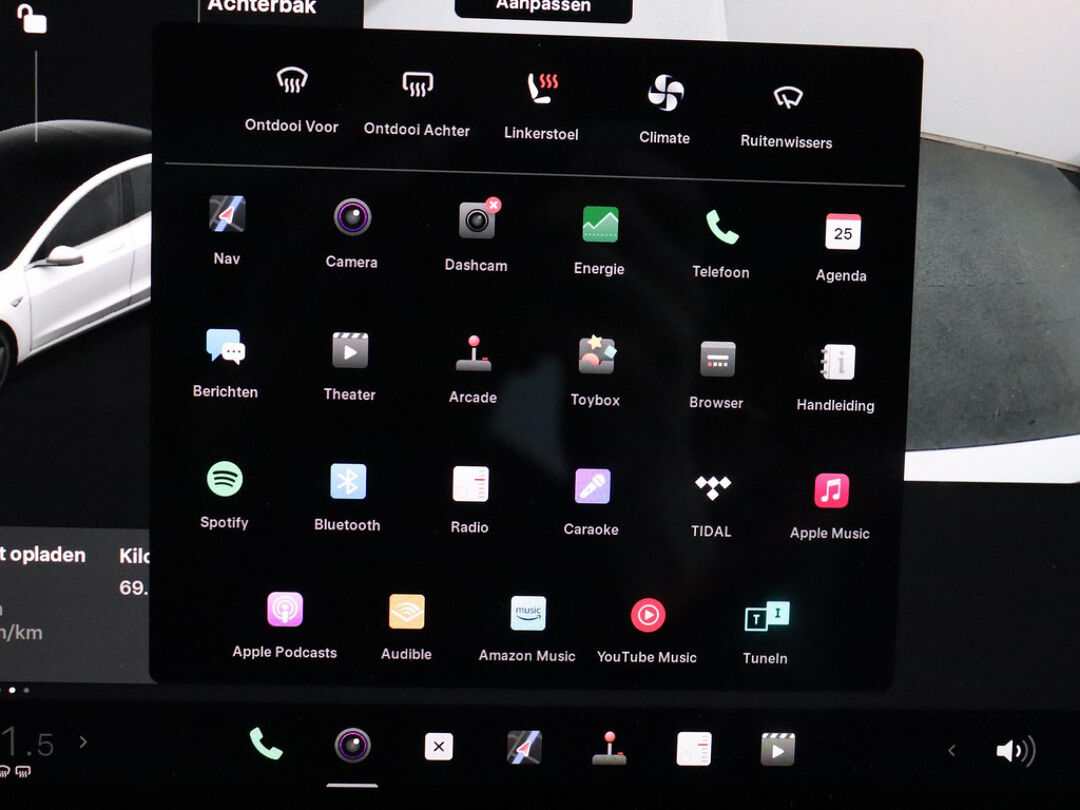Screen dimensions: 1080x810
Task: Open the Theater shortcut in bottom dock
Action: pyautogui.click(x=777, y=748)
